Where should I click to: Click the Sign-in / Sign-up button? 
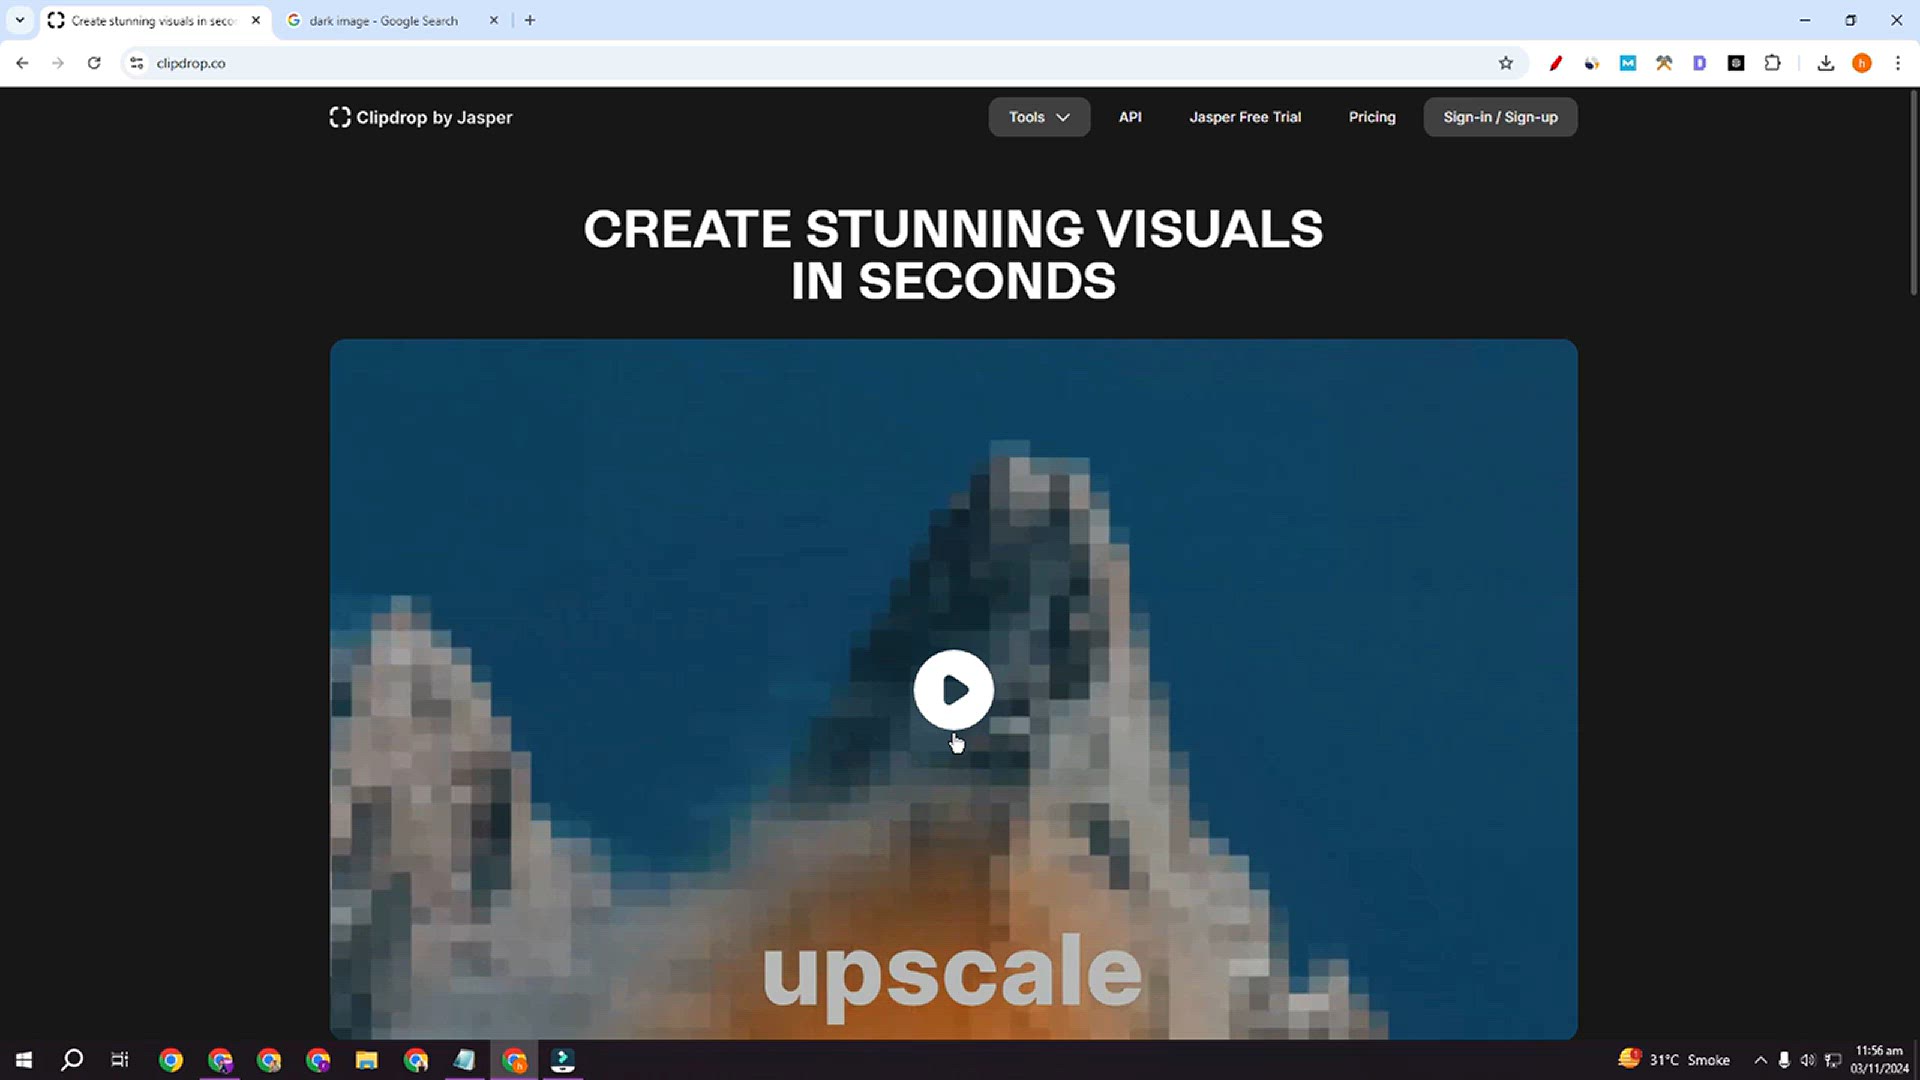pos(1500,117)
